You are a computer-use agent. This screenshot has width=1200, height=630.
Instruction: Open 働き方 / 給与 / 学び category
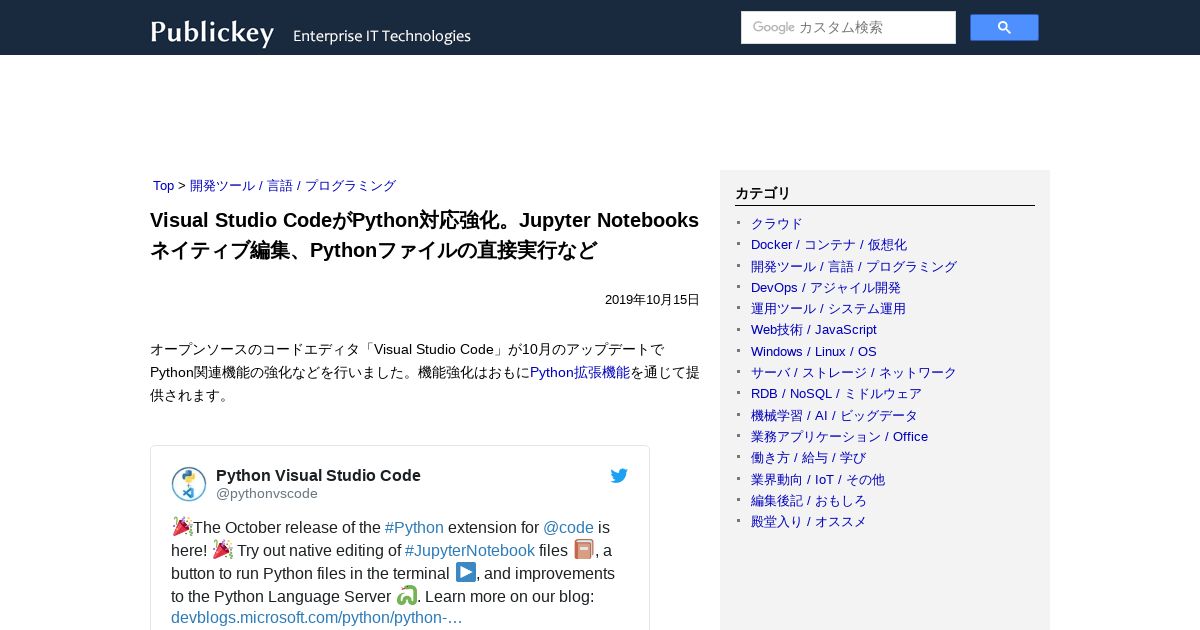(809, 458)
